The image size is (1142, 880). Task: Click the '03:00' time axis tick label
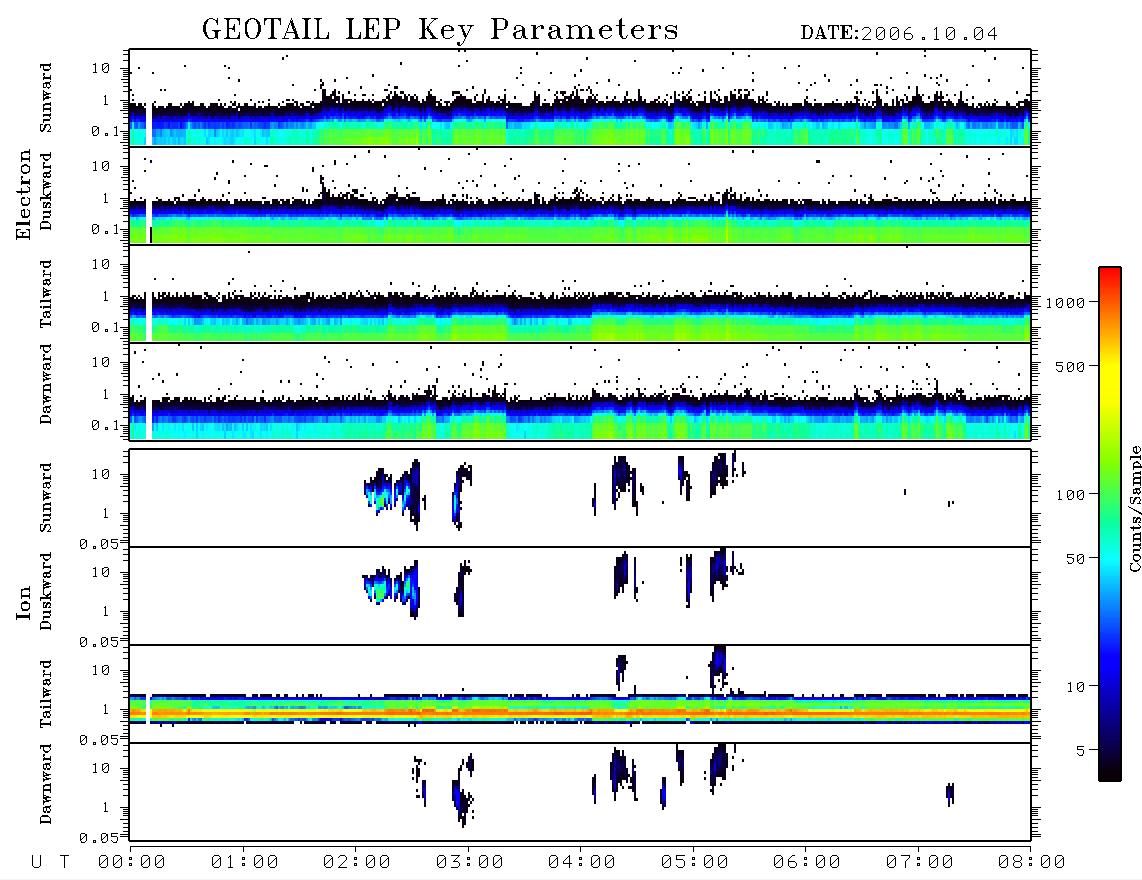pos(470,863)
